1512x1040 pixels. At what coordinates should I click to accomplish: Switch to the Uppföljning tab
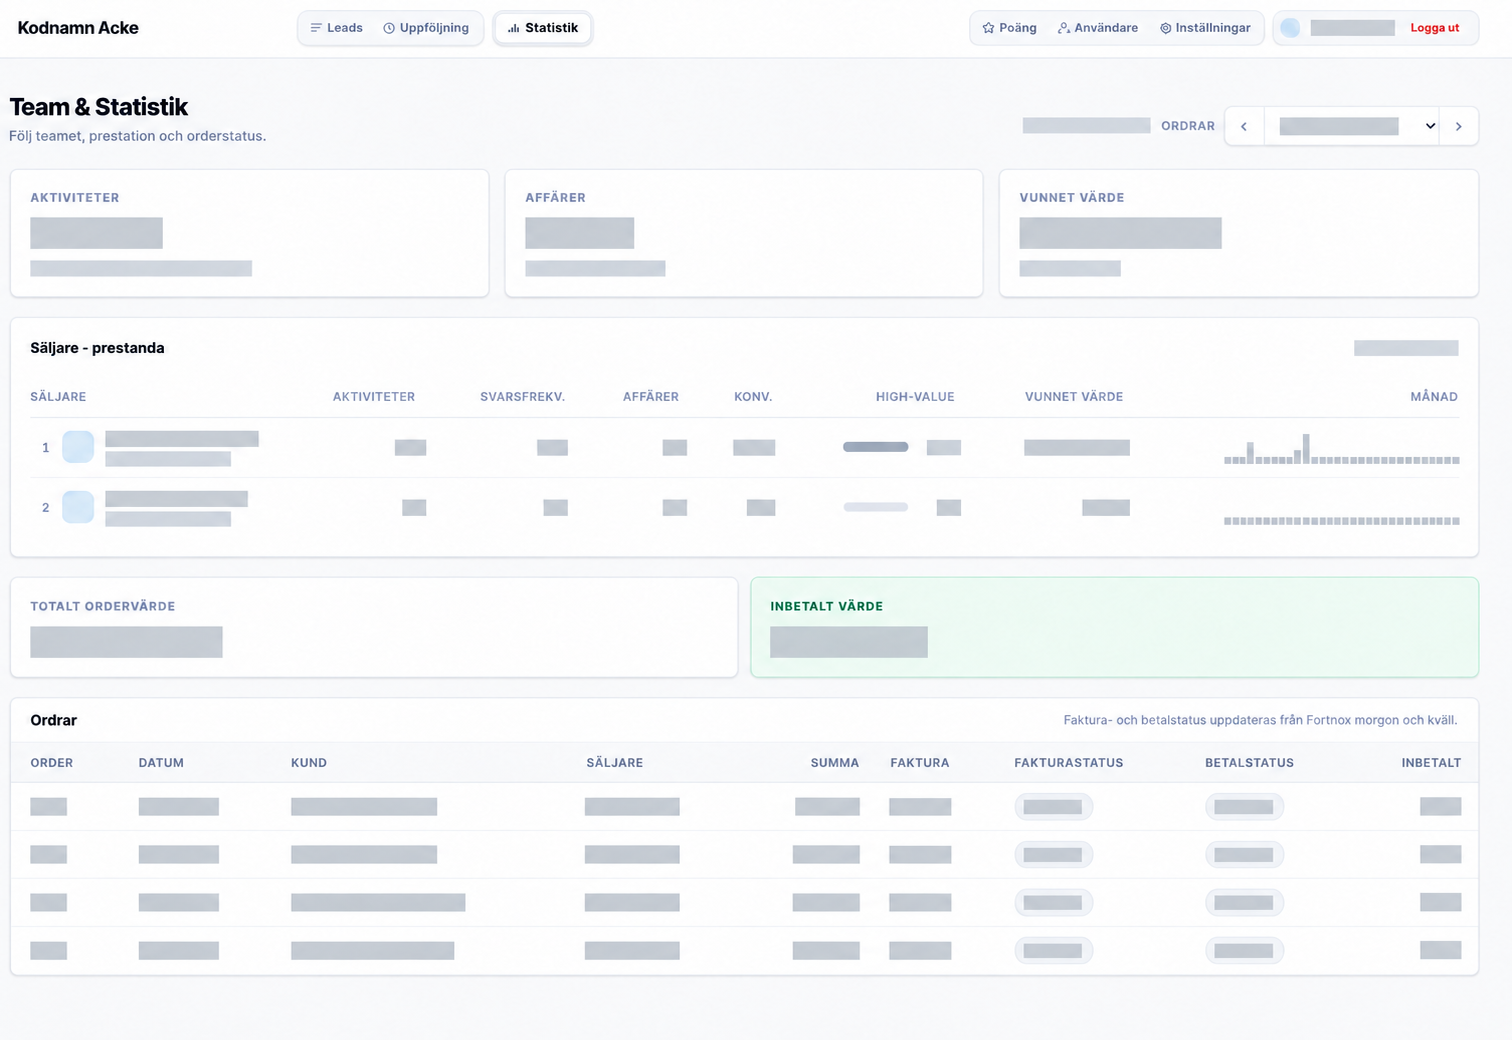(426, 28)
